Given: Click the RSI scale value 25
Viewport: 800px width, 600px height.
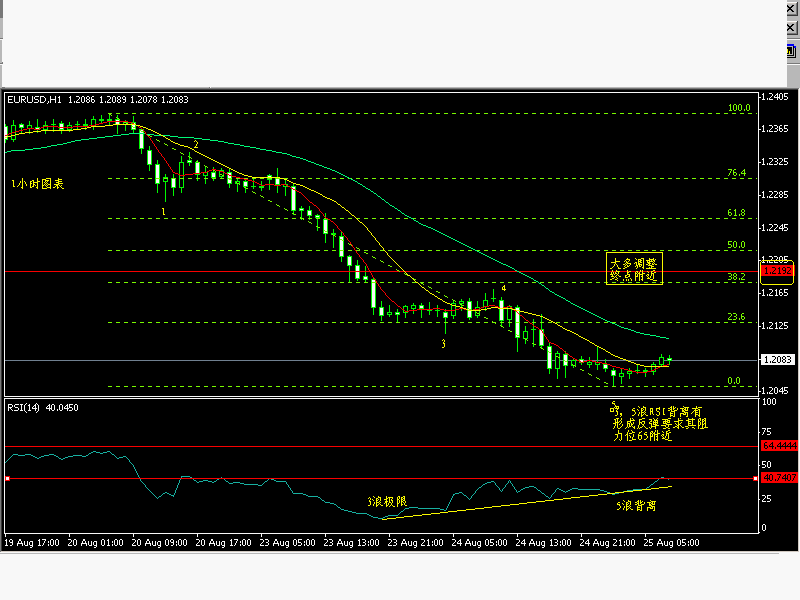Looking at the screenshot, I should [x=766, y=498].
